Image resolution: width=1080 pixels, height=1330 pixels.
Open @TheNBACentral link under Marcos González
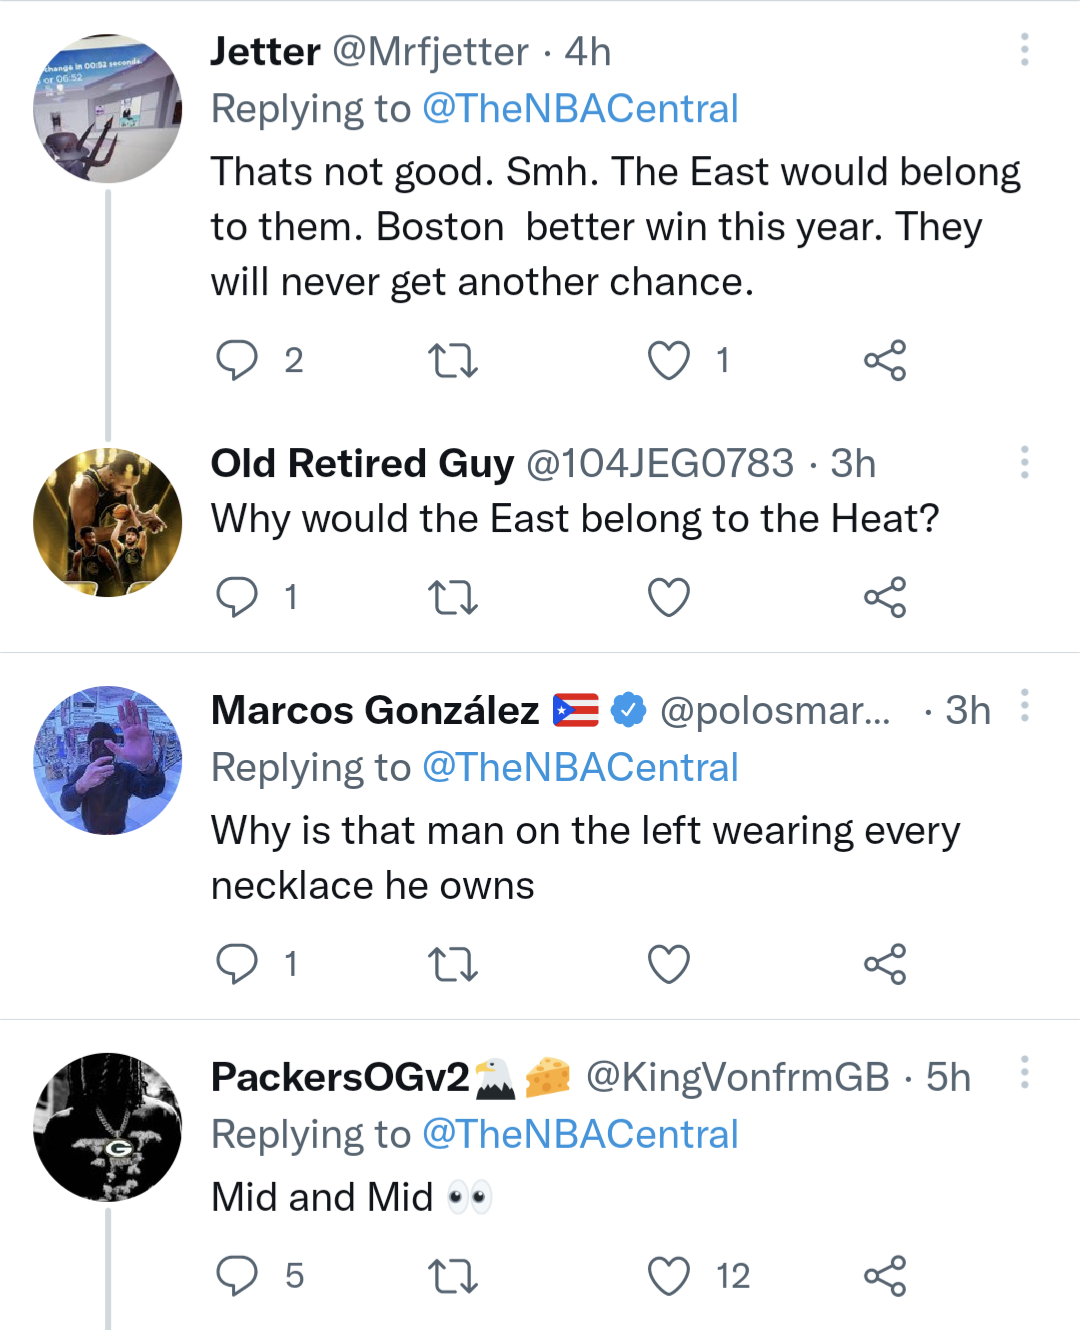[x=580, y=768]
